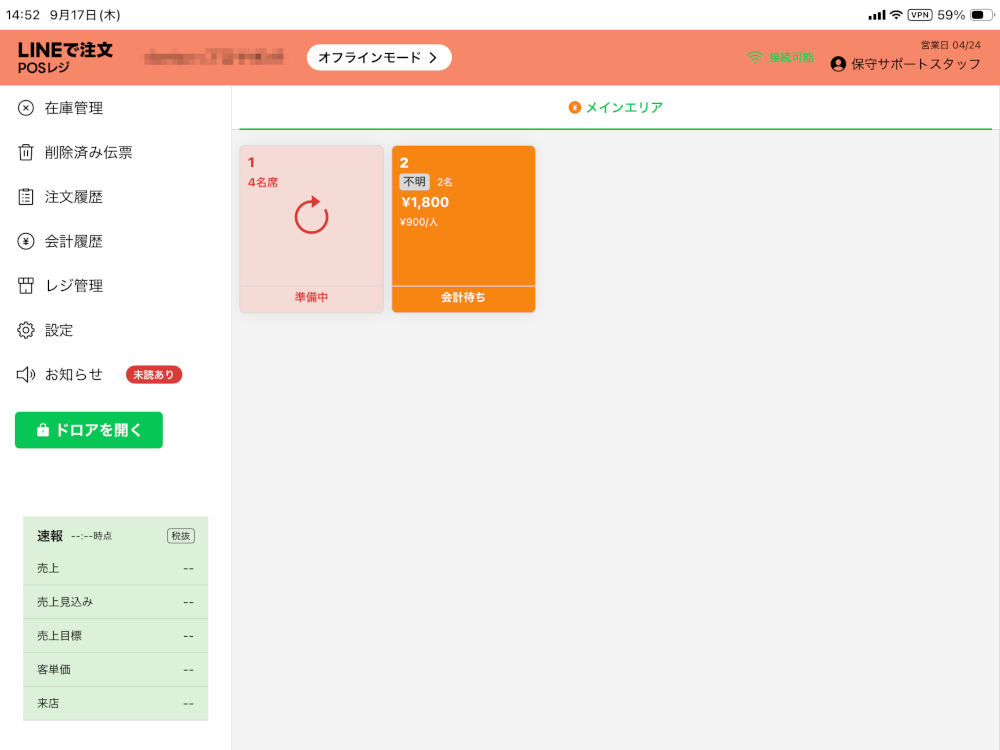Click the 未読あり badge

click(154, 375)
